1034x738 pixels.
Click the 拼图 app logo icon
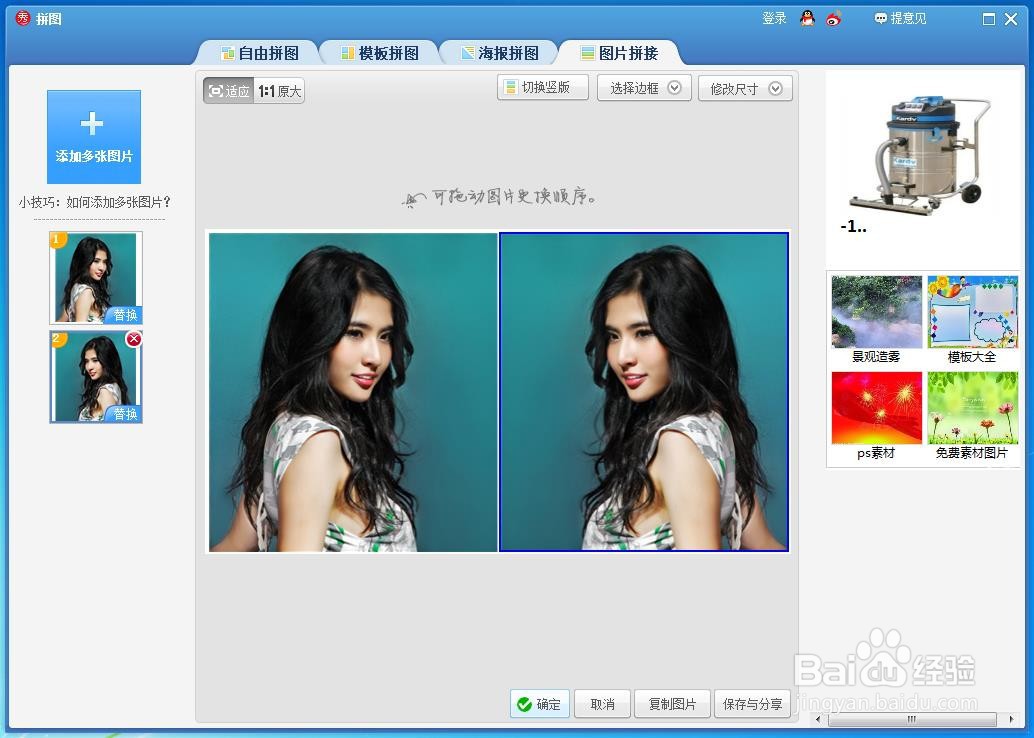coord(23,18)
